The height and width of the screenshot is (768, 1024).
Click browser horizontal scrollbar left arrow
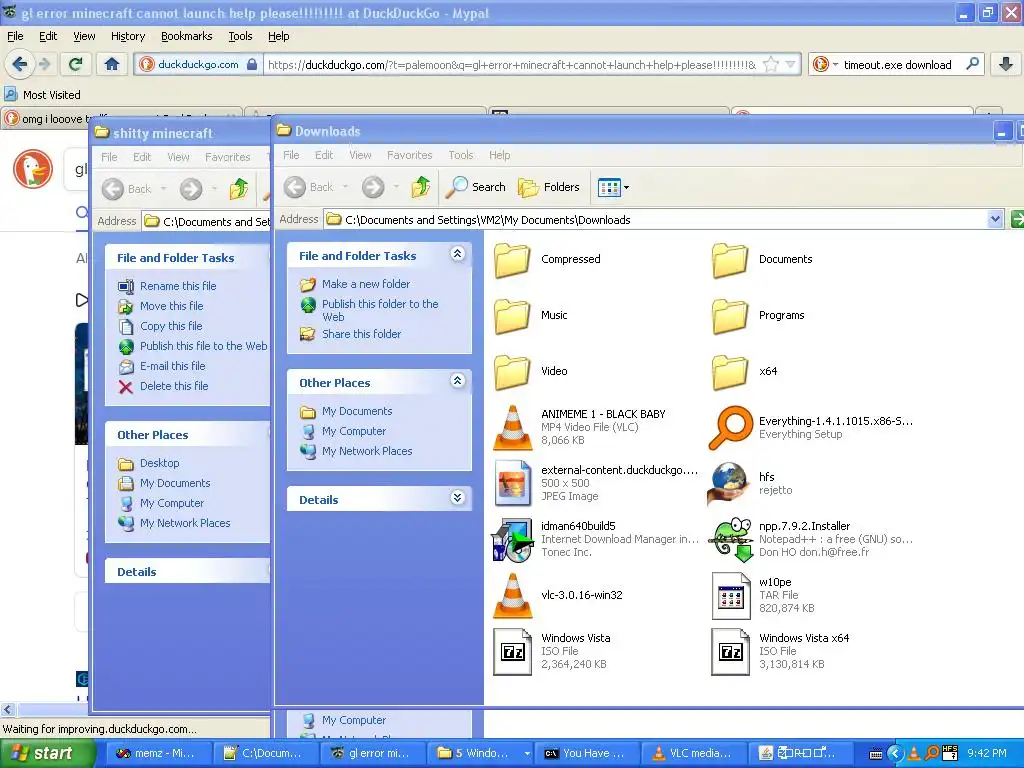click(x=7, y=709)
